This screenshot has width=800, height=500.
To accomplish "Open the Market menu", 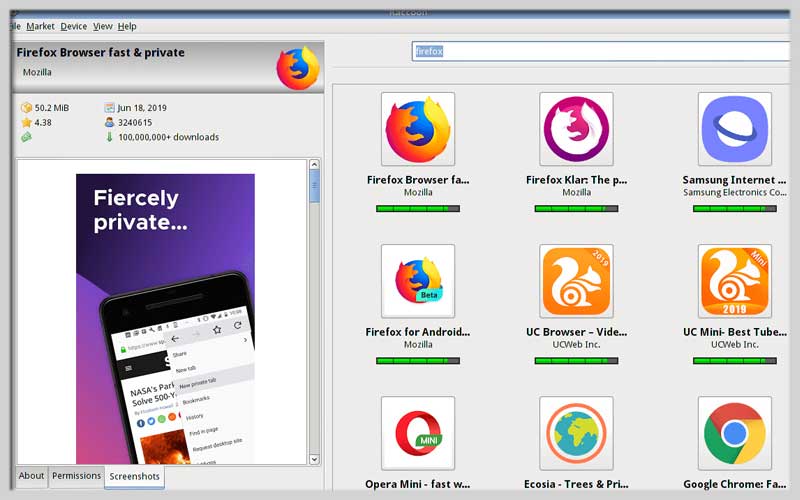I will 40,26.
